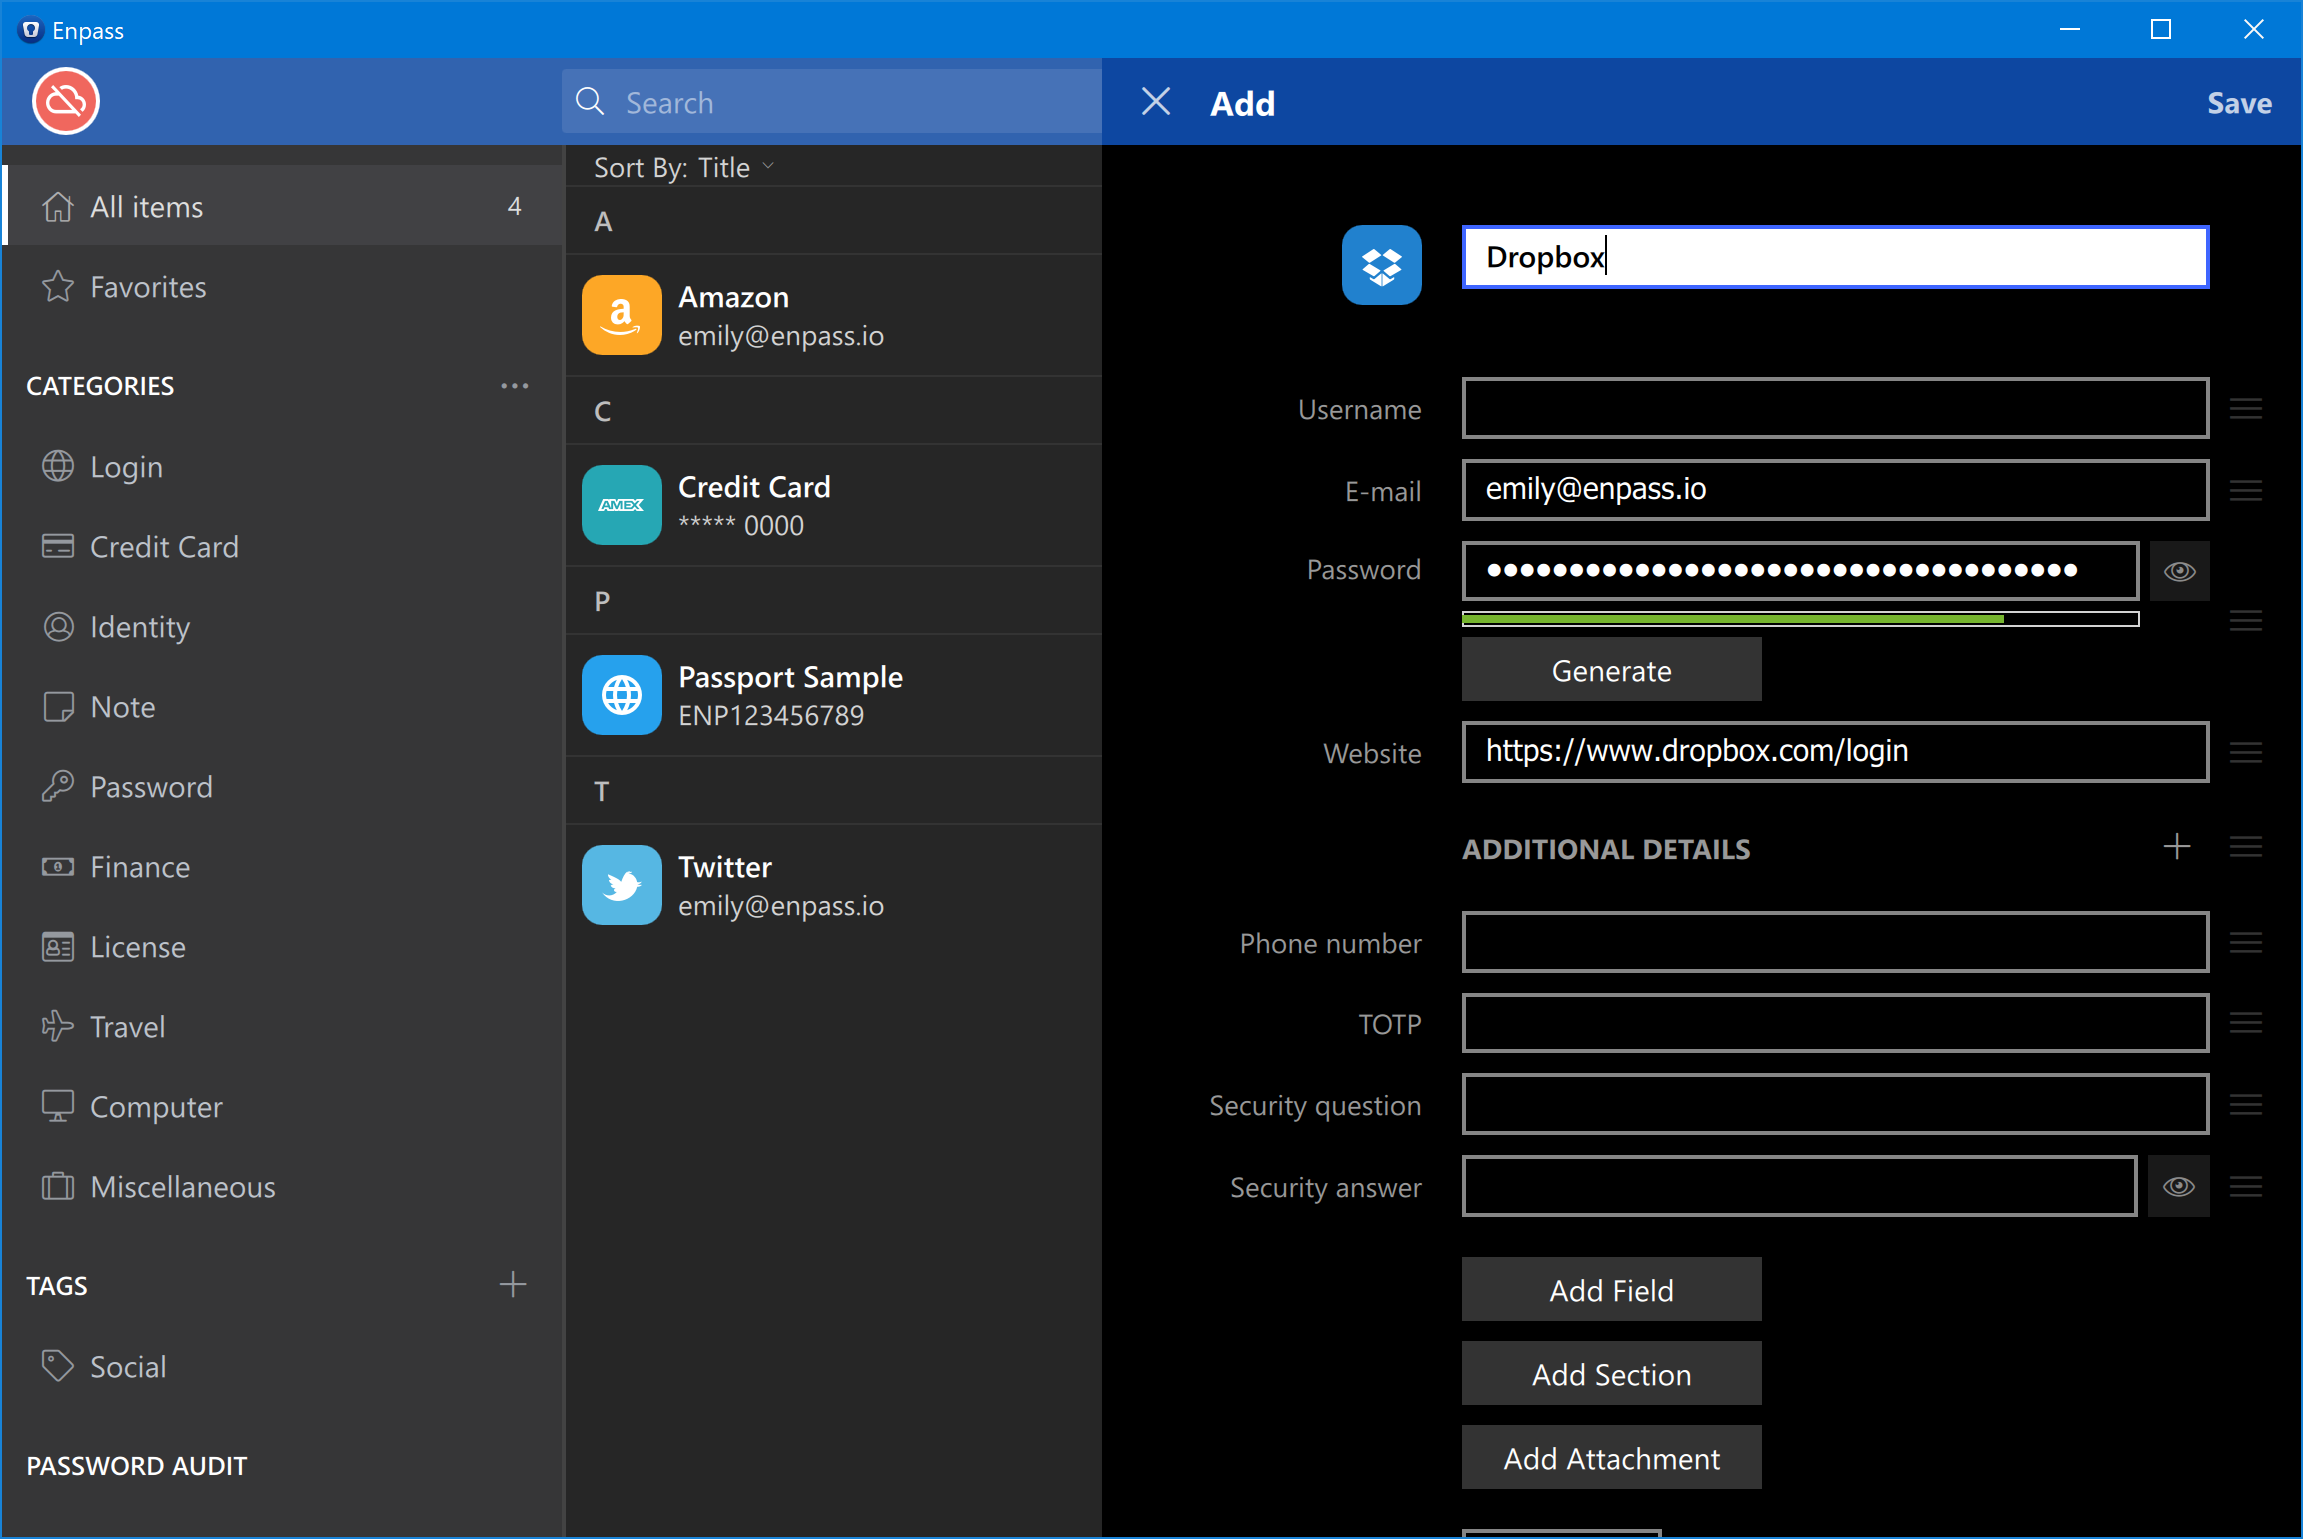This screenshot has height=1539, width=2303.
Task: Click the Amazon entry icon
Action: [621, 315]
